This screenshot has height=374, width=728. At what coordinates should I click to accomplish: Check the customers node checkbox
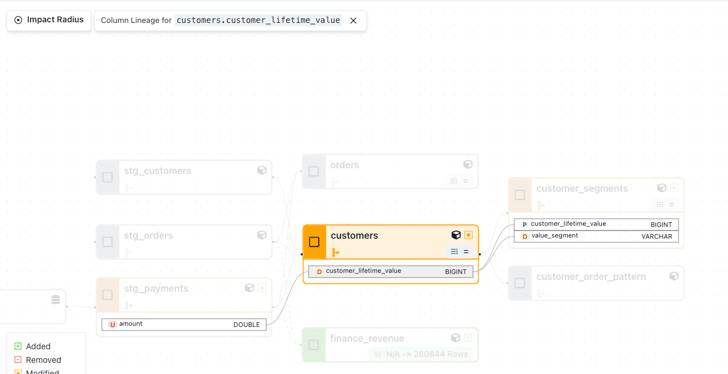(314, 242)
